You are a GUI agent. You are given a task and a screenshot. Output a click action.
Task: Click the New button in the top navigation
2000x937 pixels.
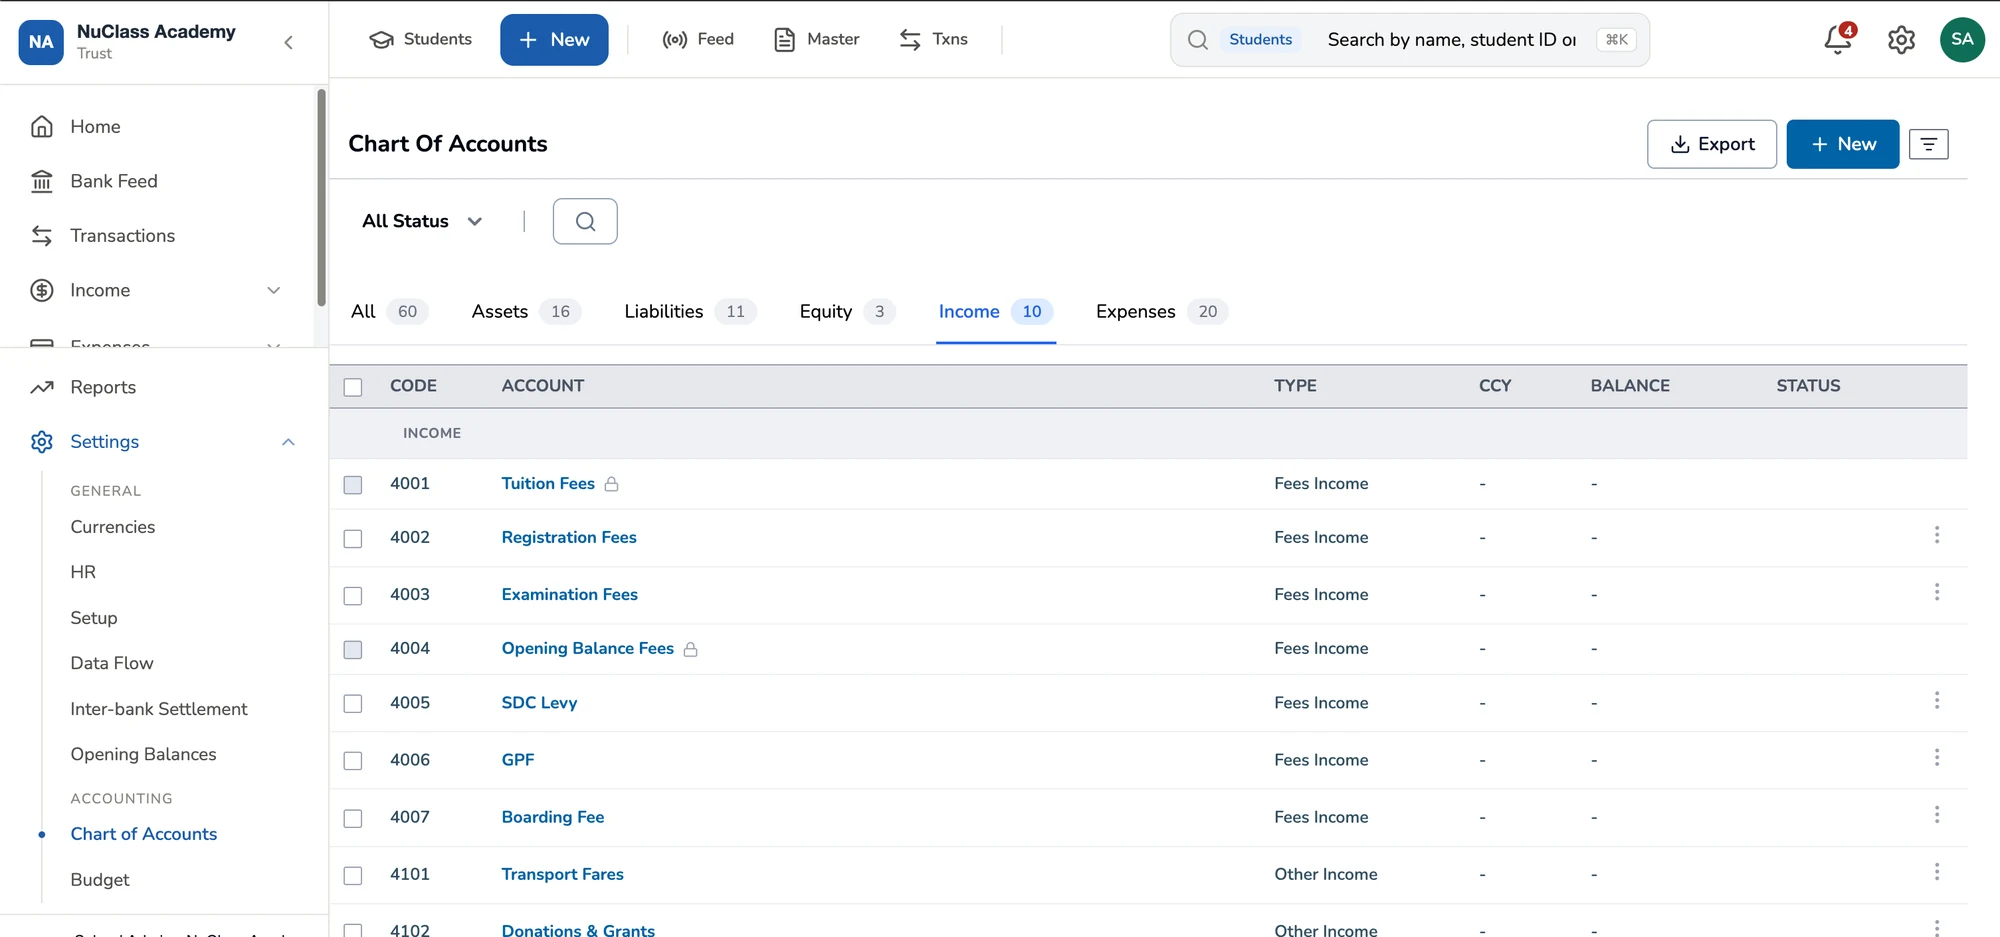pos(554,40)
